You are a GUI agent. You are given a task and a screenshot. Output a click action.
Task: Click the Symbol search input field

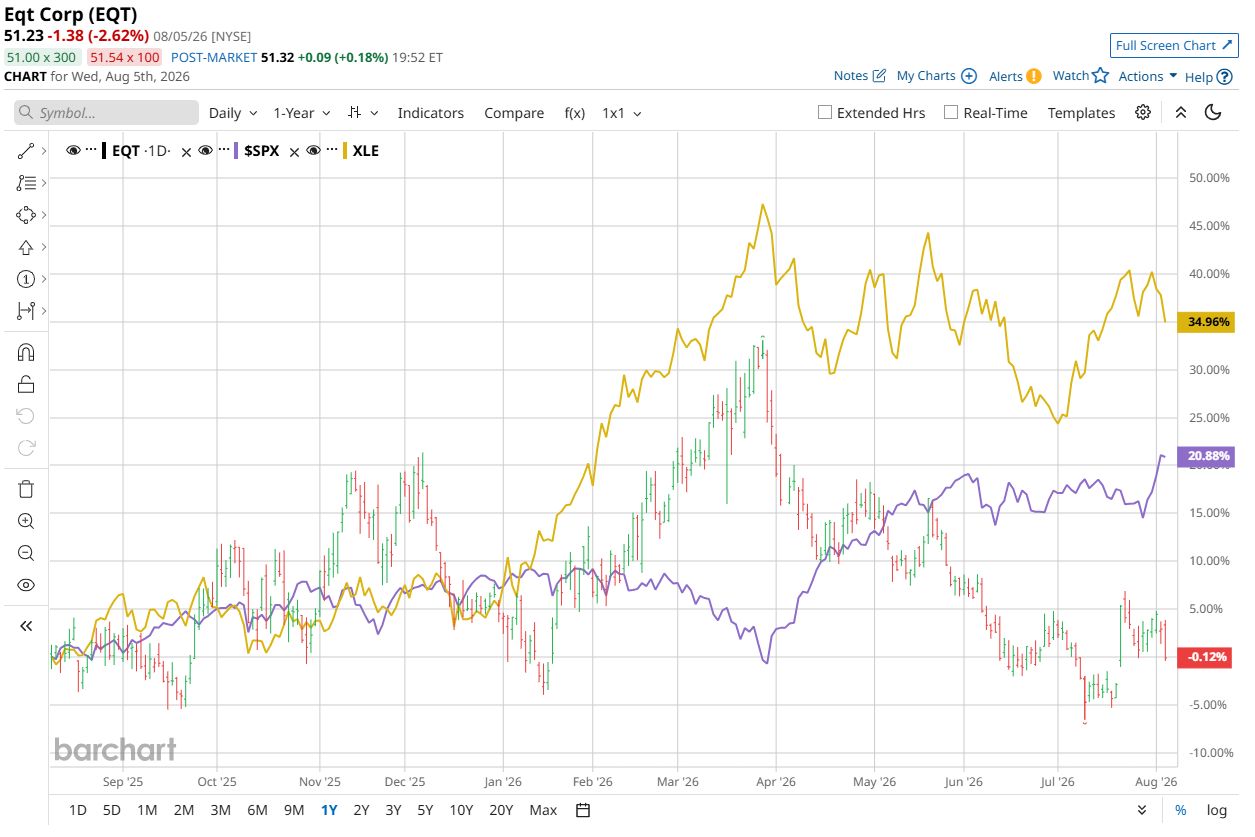[x=106, y=113]
